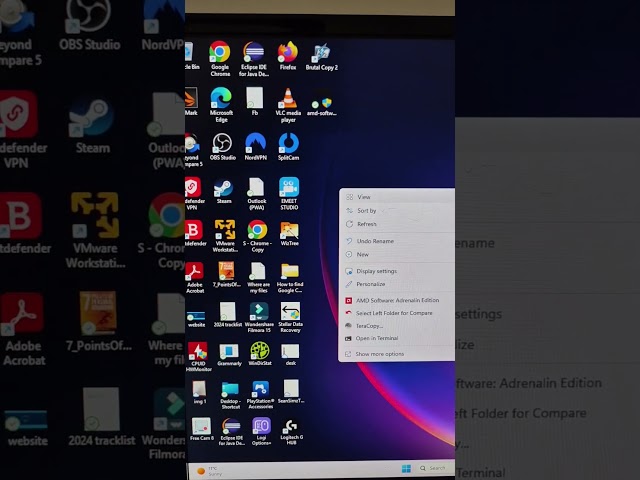640x480 pixels.
Task: Select the Adobe Acrobat desktop icon
Action: pos(195,278)
